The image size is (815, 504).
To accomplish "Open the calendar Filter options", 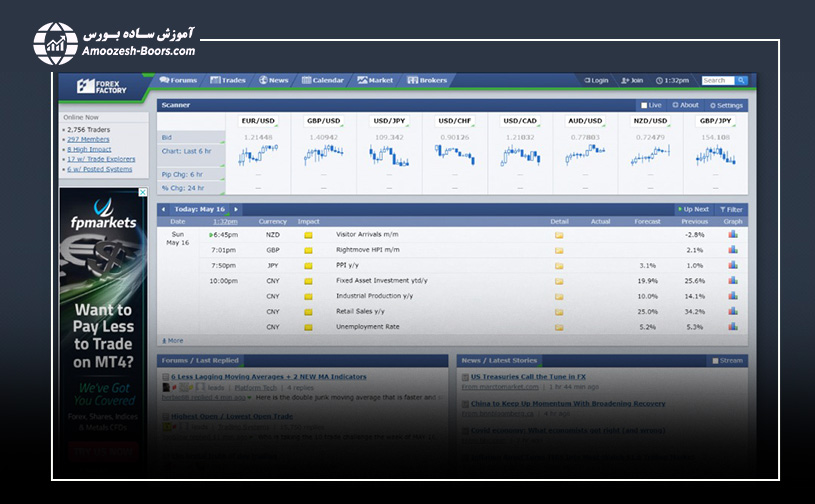I will (x=730, y=209).
